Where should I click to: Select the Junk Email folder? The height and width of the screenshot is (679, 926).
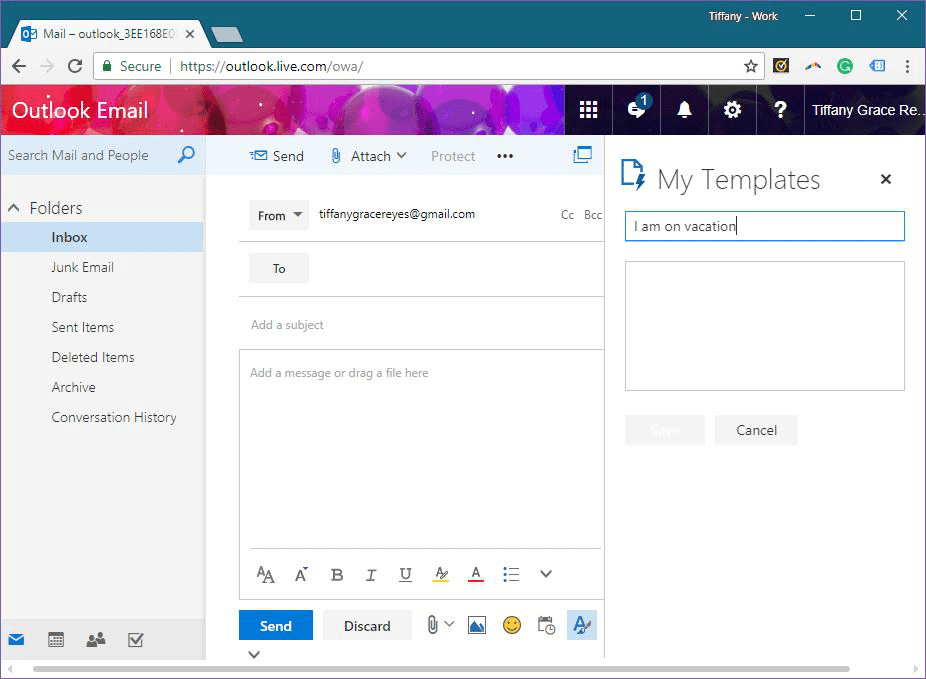coord(83,267)
